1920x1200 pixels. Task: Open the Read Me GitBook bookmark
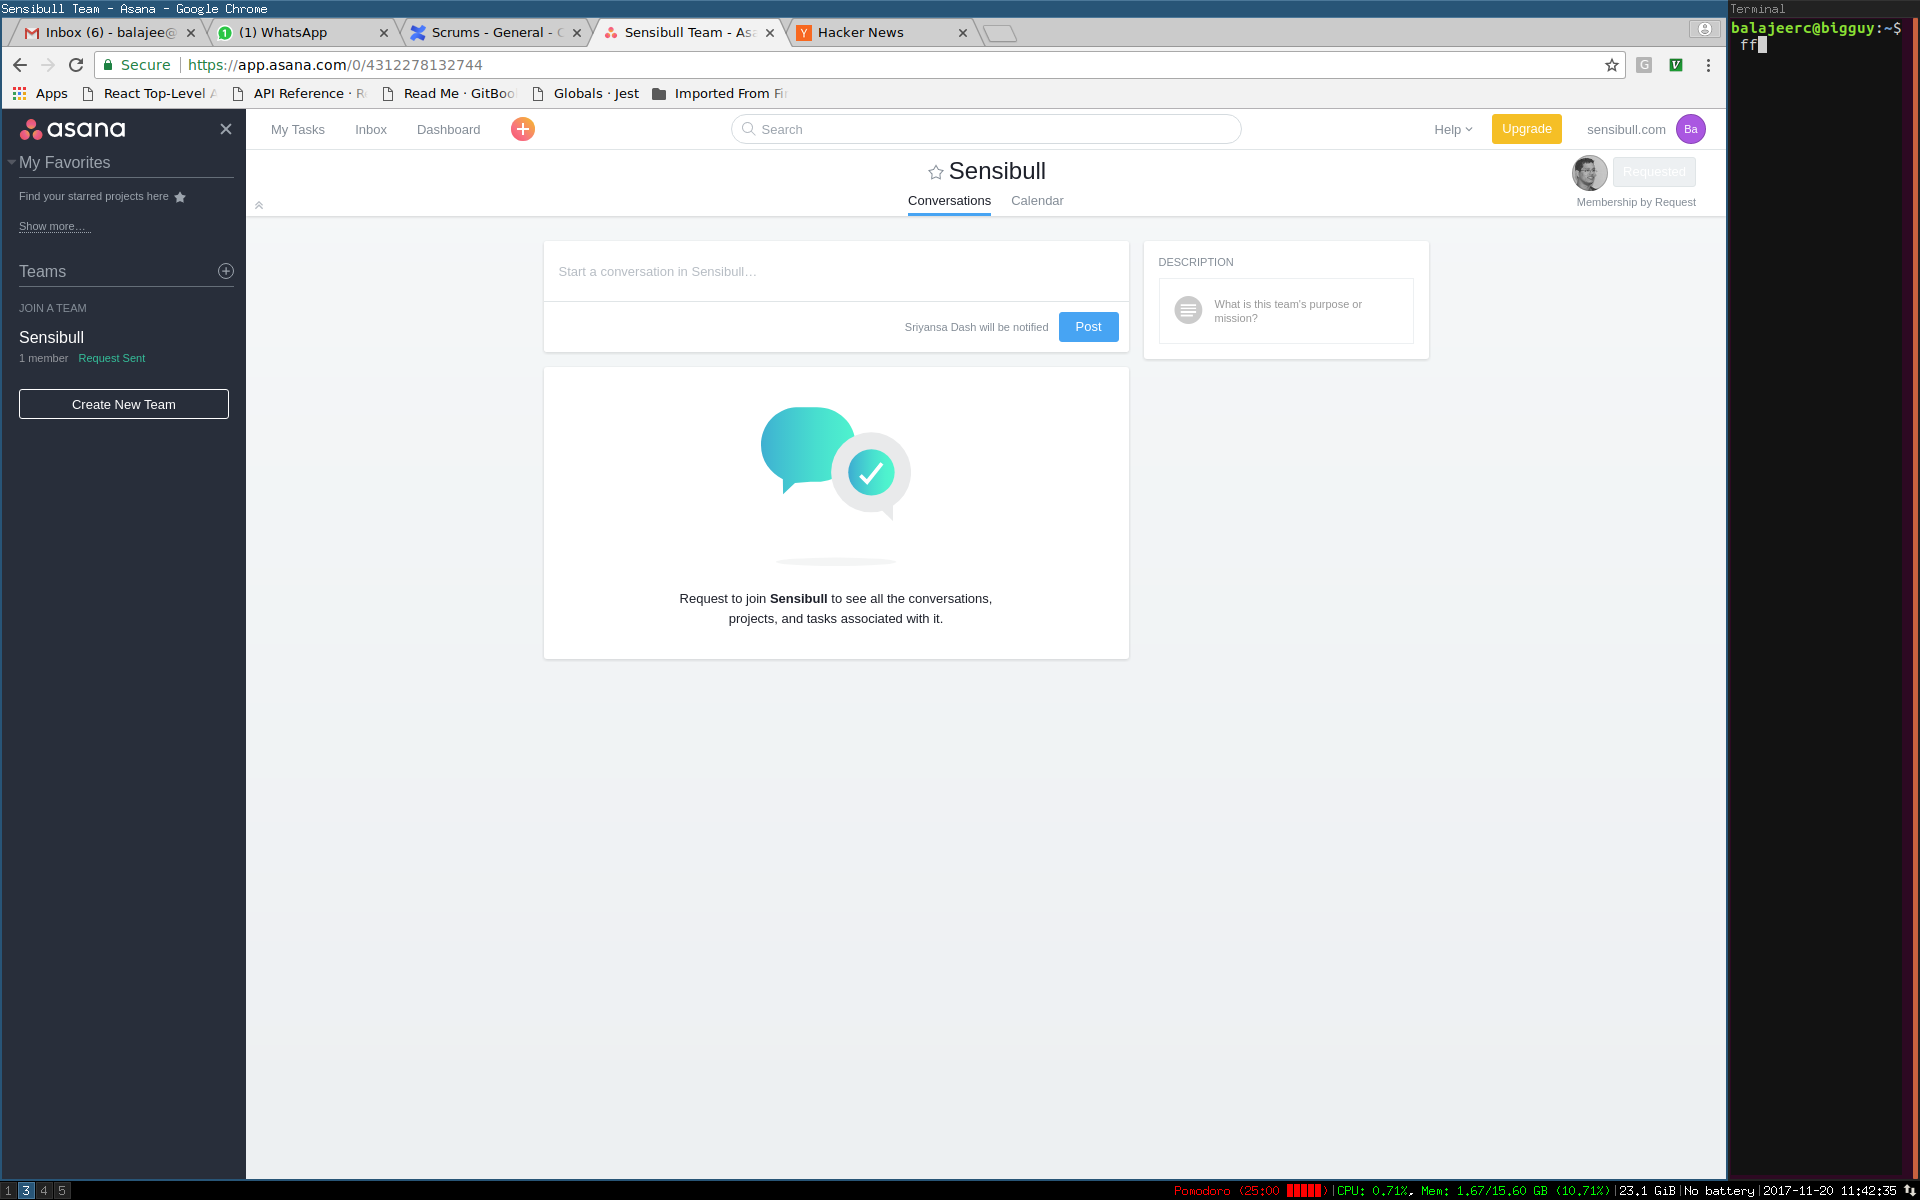(x=448, y=93)
